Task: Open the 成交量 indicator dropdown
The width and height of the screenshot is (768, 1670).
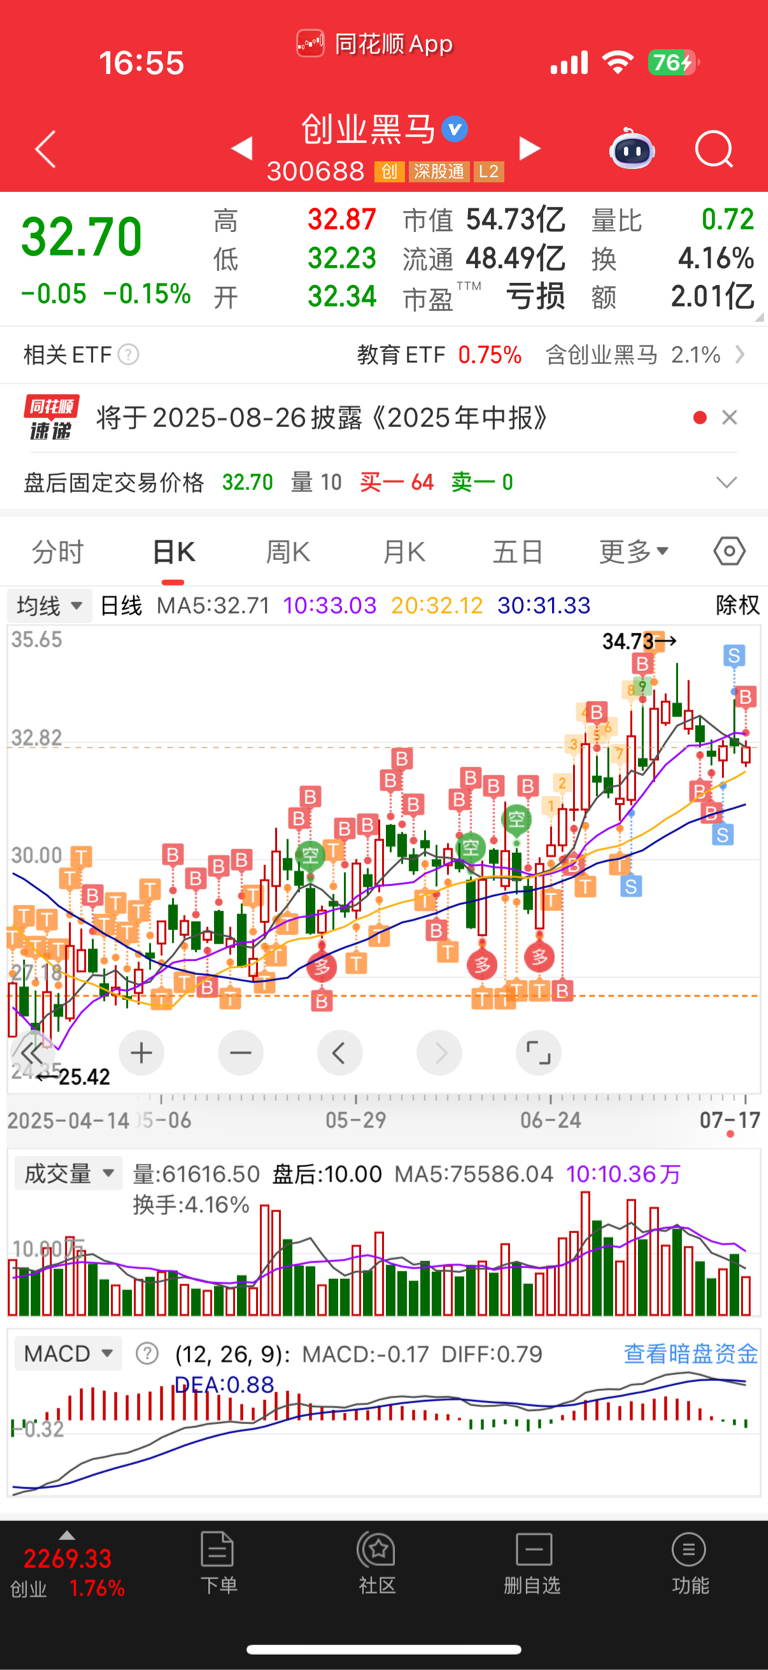Action: pos(67,1174)
